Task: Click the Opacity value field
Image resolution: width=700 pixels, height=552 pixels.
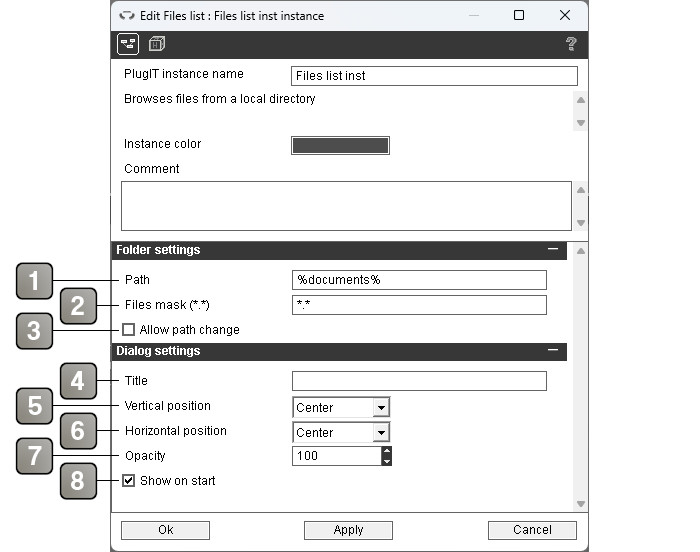Action: click(x=337, y=456)
